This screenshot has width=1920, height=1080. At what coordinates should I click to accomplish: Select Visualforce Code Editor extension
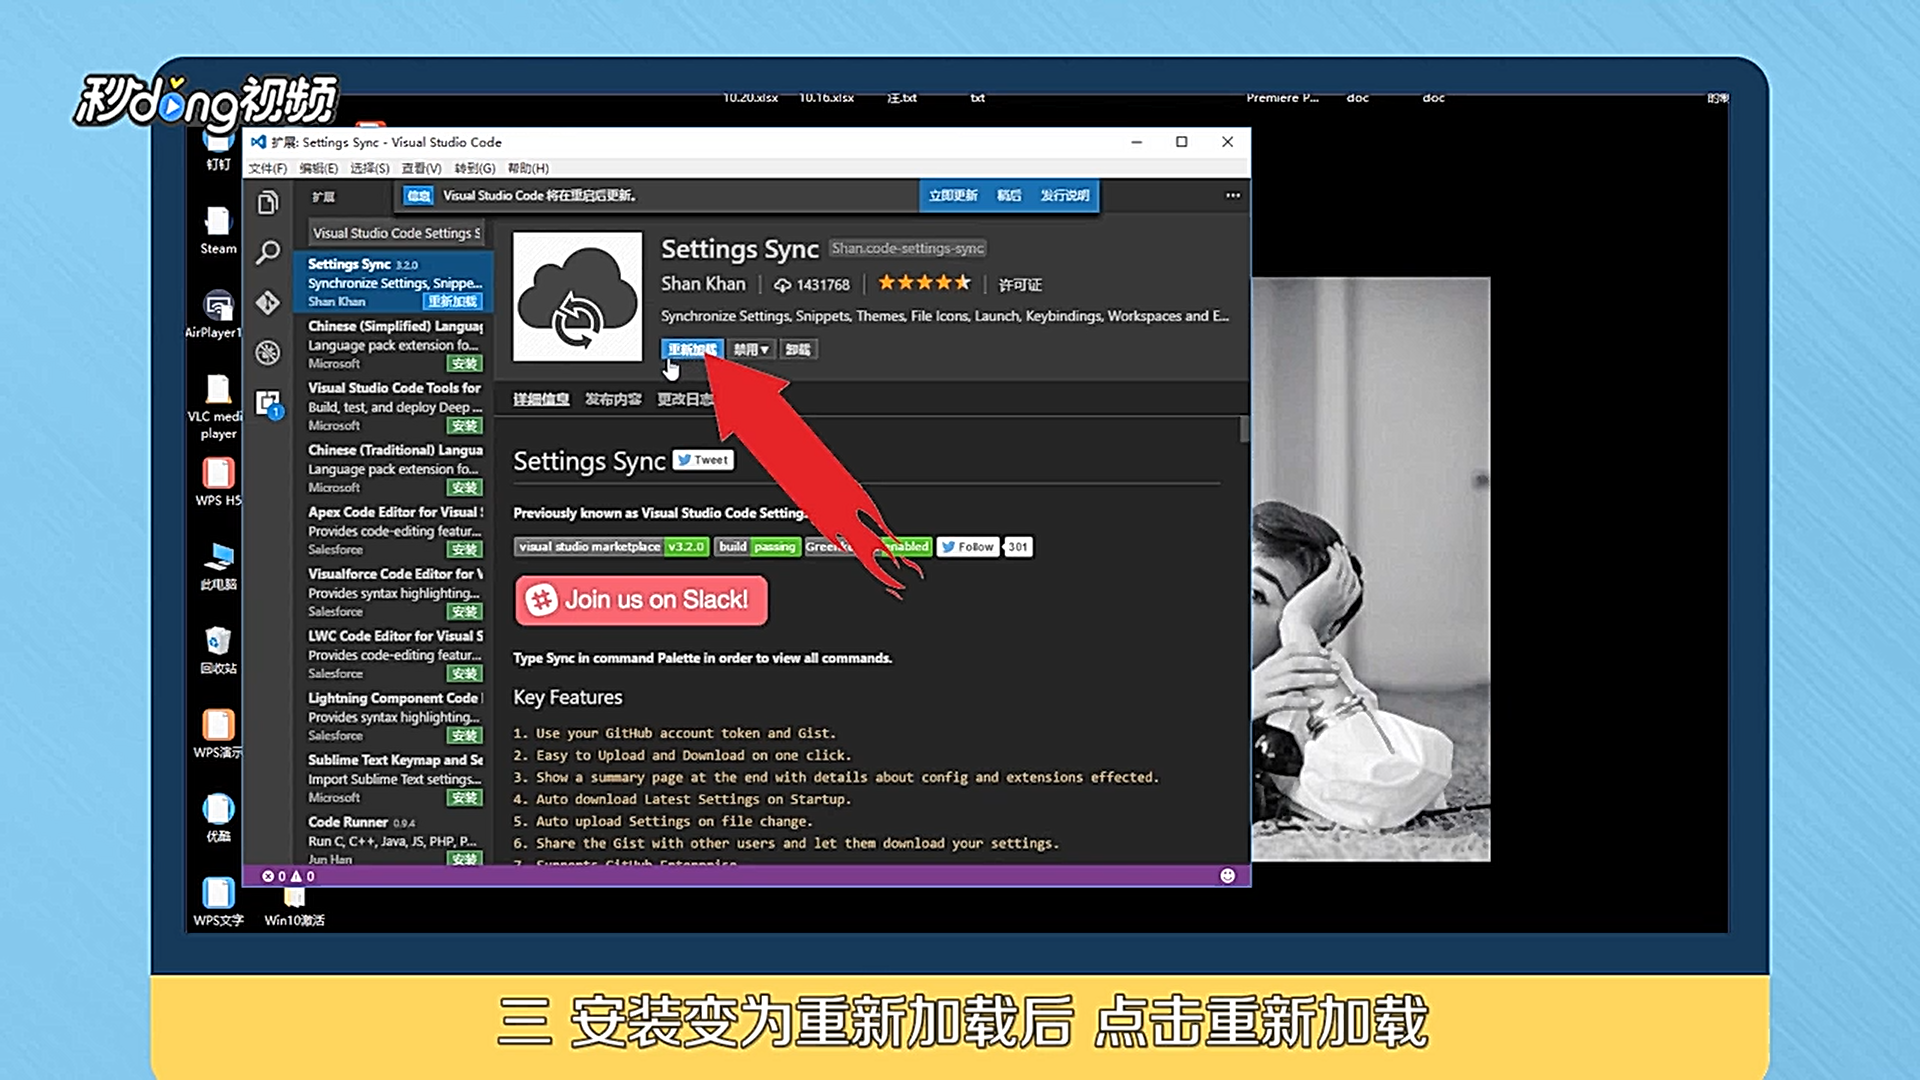point(394,592)
